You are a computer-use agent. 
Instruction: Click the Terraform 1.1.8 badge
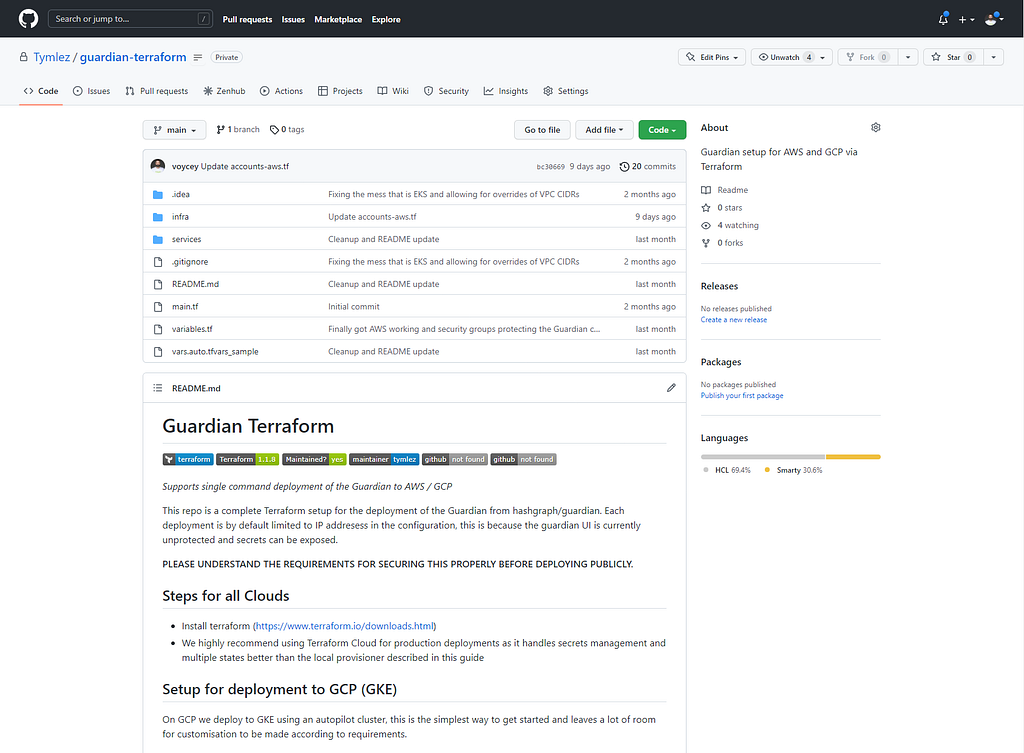pyautogui.click(x=248, y=459)
